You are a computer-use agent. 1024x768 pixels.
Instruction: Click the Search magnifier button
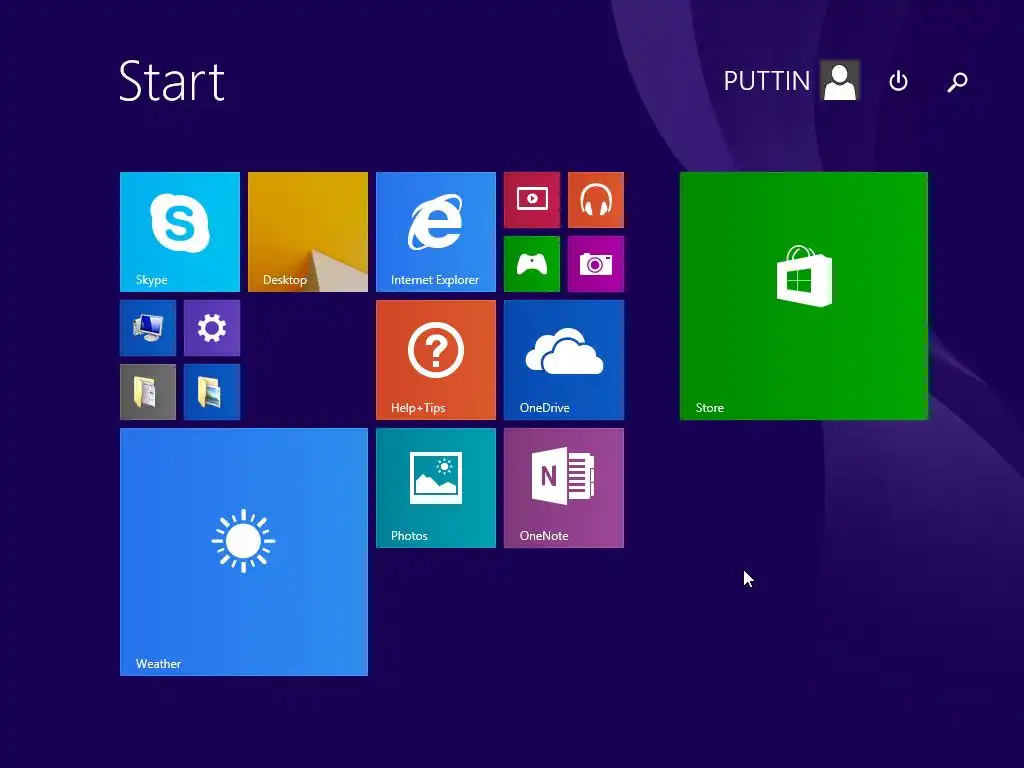coord(957,82)
